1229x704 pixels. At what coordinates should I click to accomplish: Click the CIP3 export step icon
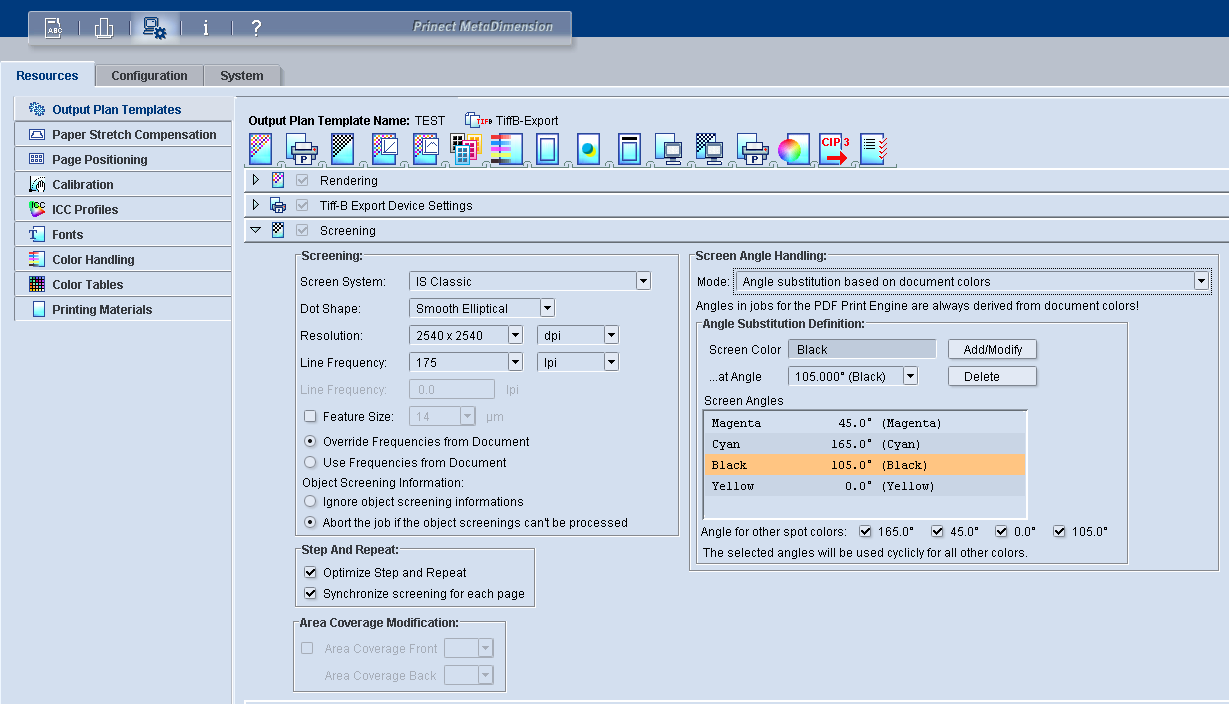[x=833, y=148]
